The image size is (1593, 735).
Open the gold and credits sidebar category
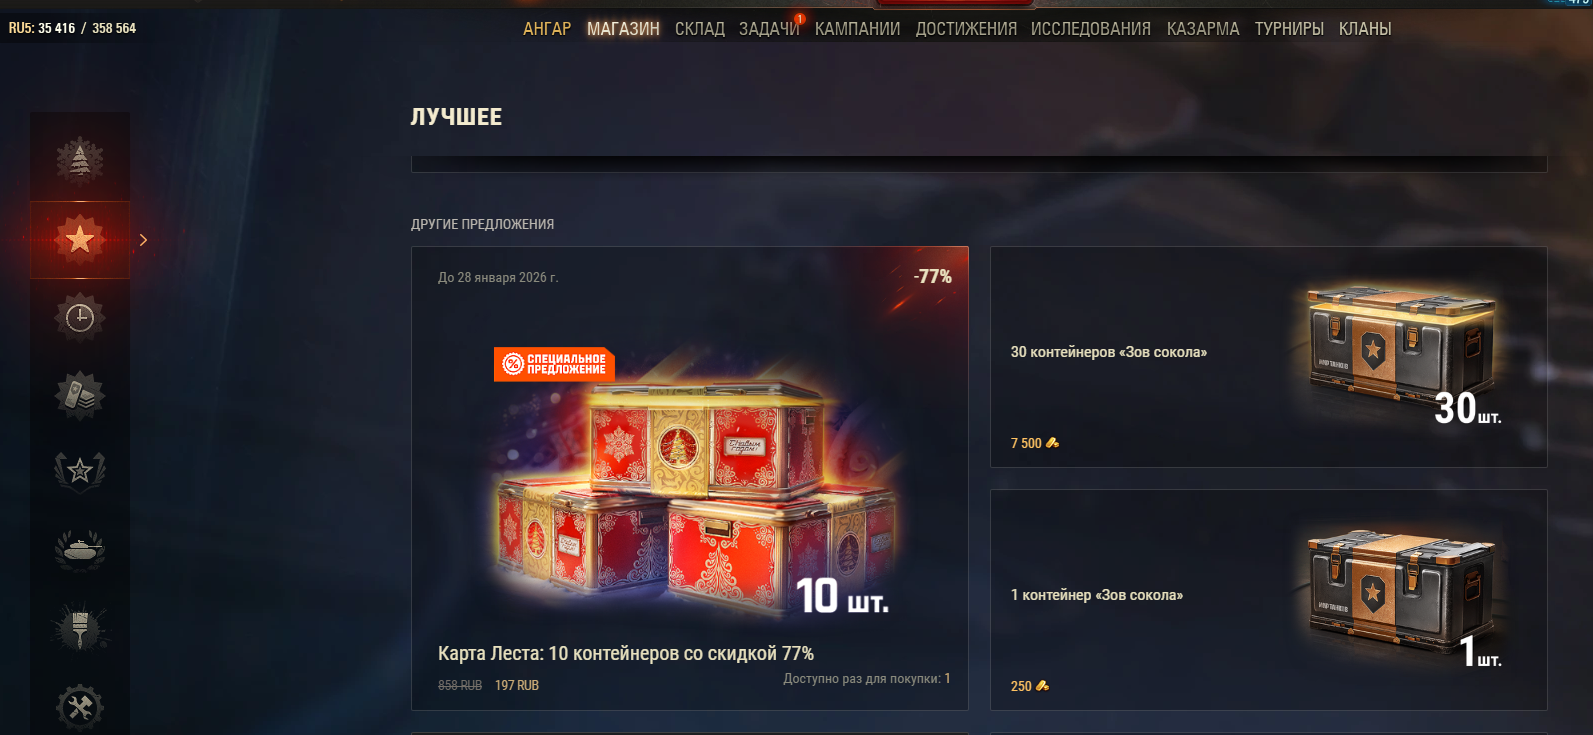tap(80, 395)
